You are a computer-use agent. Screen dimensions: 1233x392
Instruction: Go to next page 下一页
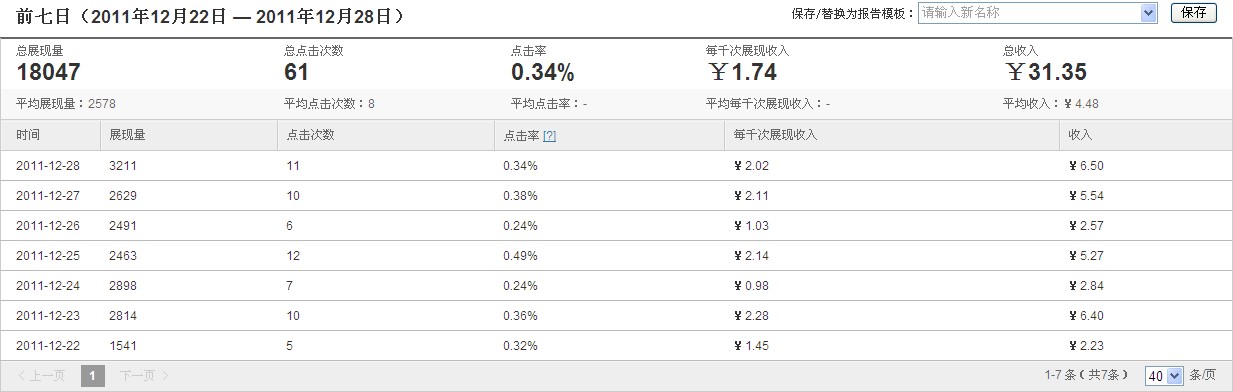pyautogui.click(x=138, y=376)
